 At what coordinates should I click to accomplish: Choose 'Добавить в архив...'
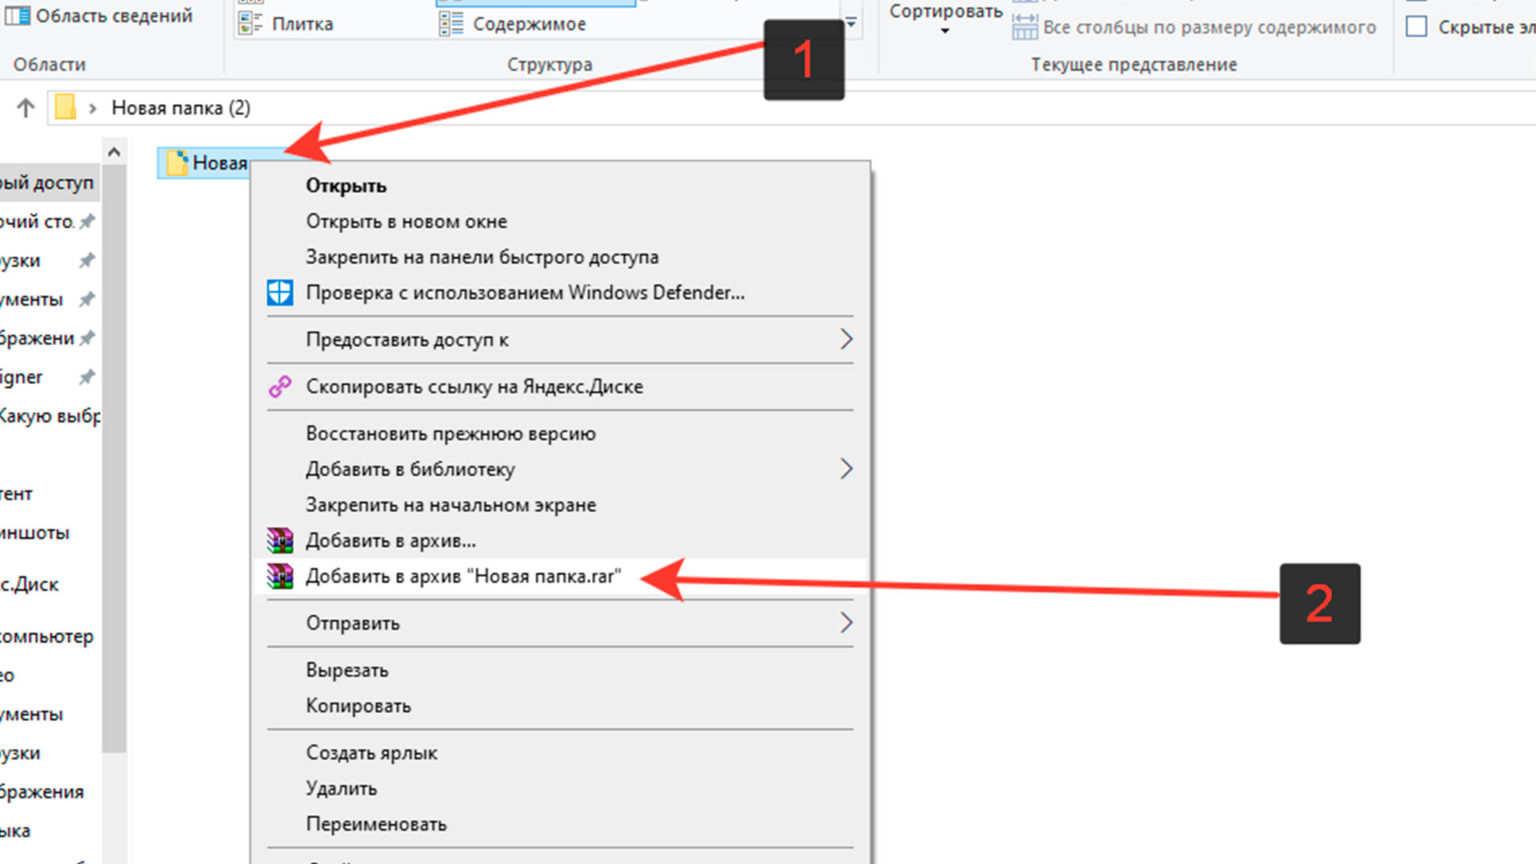[x=390, y=541]
